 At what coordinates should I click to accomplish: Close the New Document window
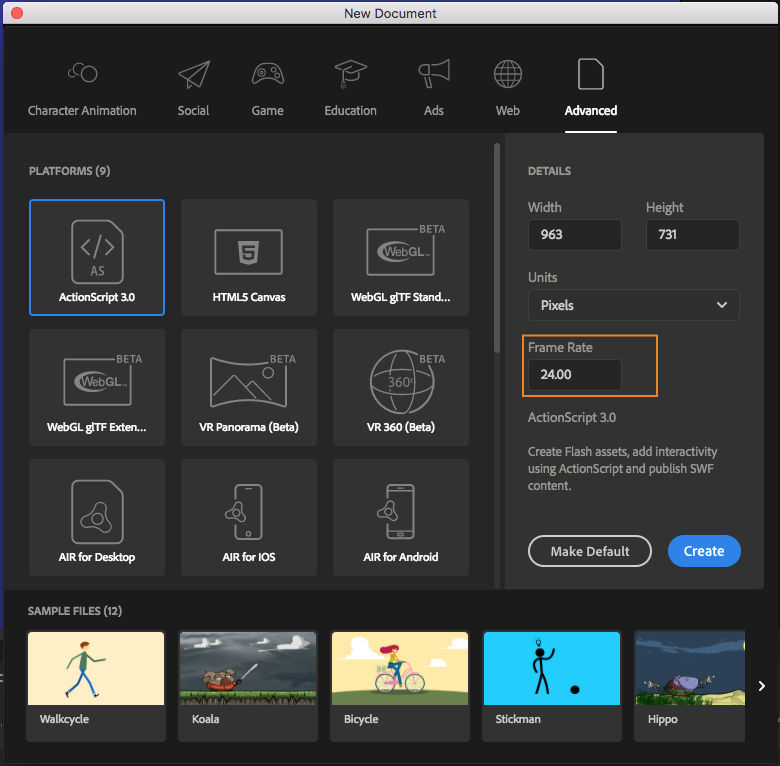pyautogui.click(x=17, y=13)
